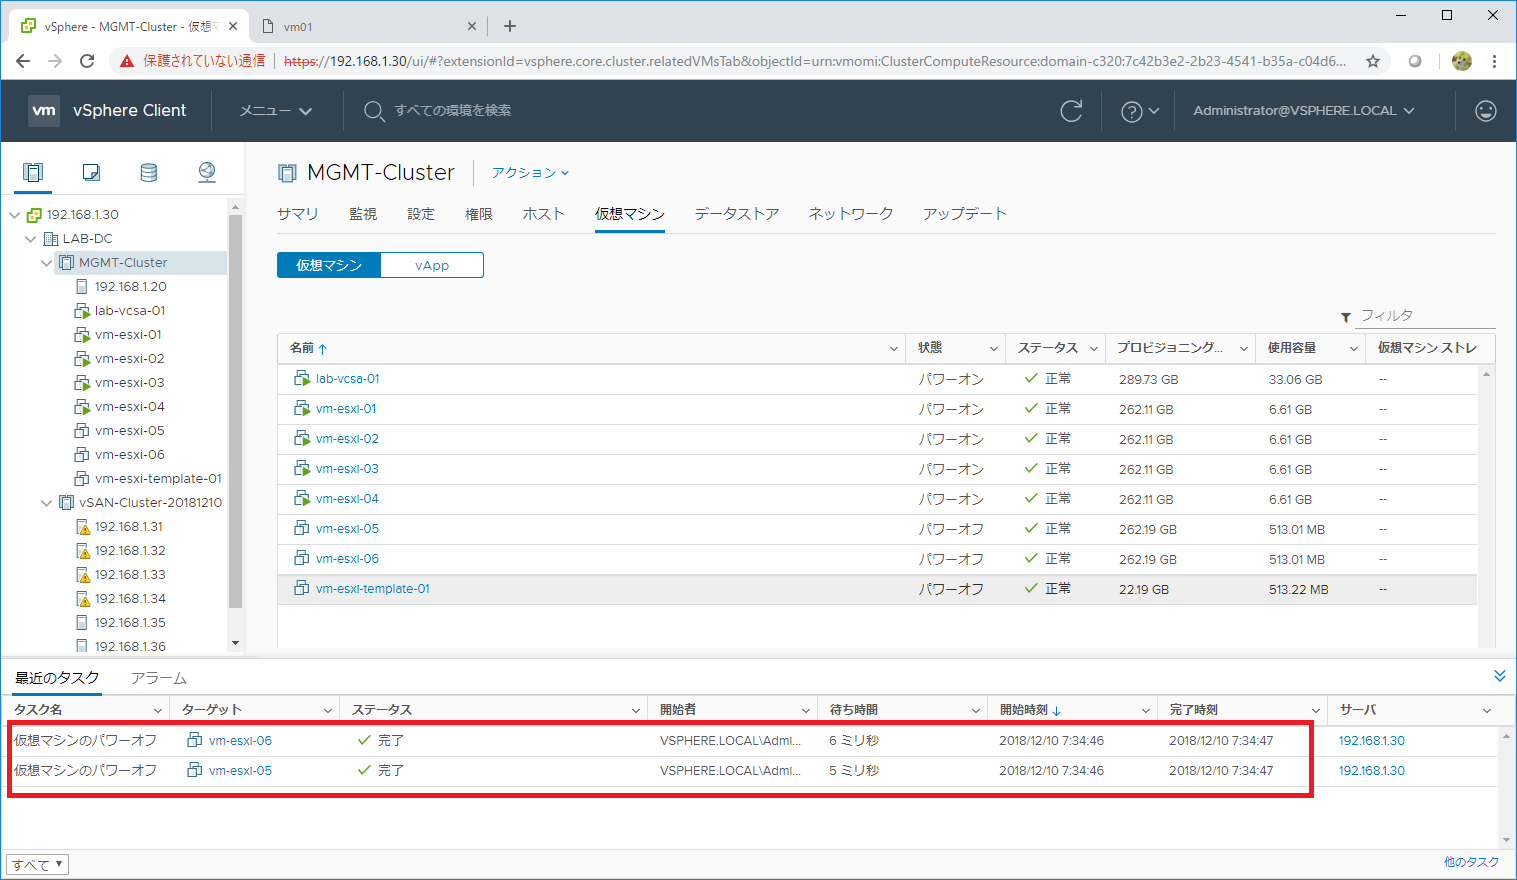Select the Virtual Machines toggle button
Viewport: 1517px width, 880px height.
tap(329, 265)
